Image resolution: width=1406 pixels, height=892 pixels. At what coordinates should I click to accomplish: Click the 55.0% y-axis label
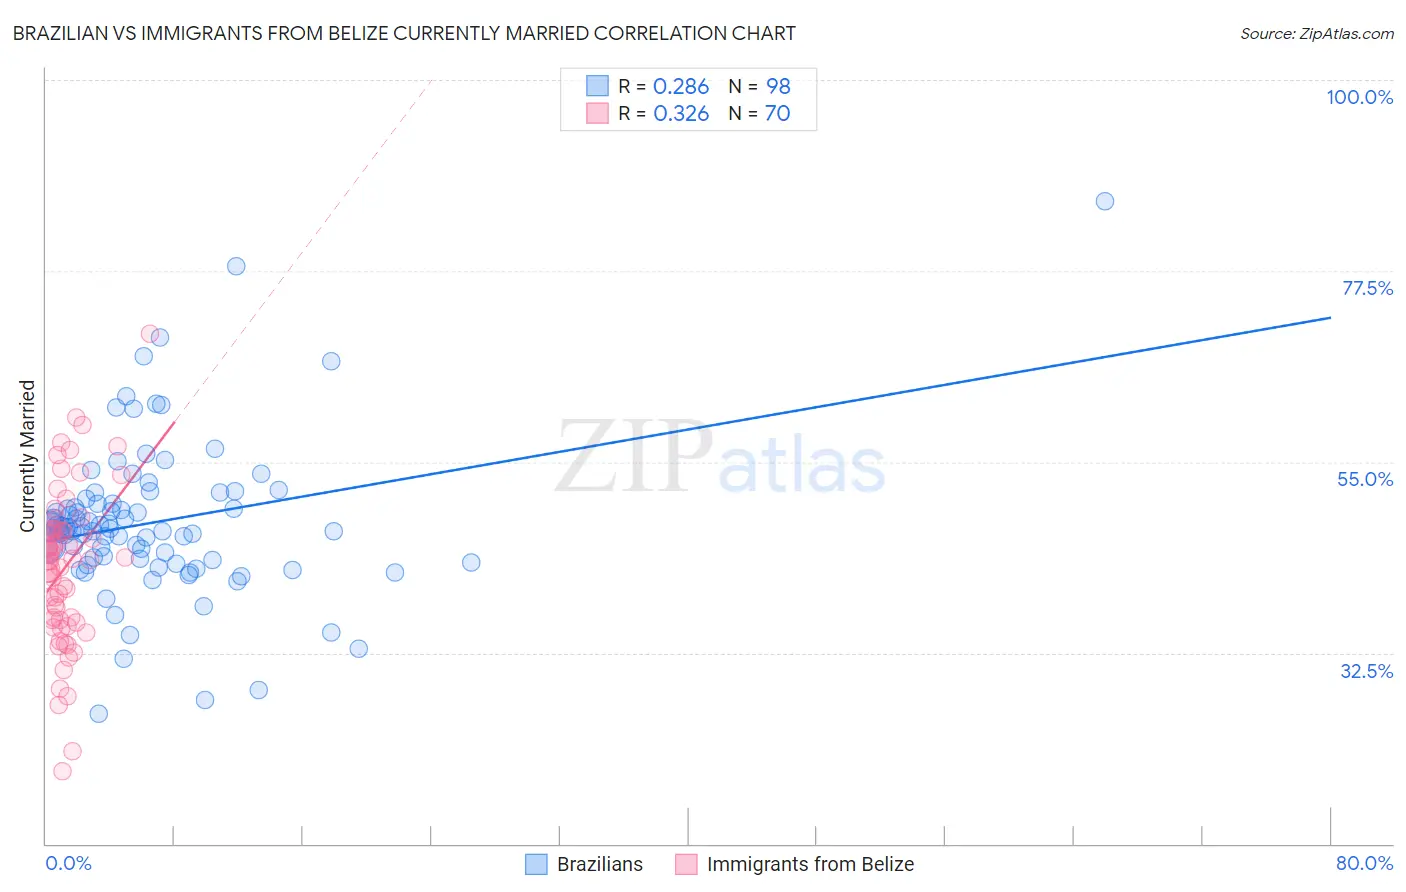[x=1365, y=479]
